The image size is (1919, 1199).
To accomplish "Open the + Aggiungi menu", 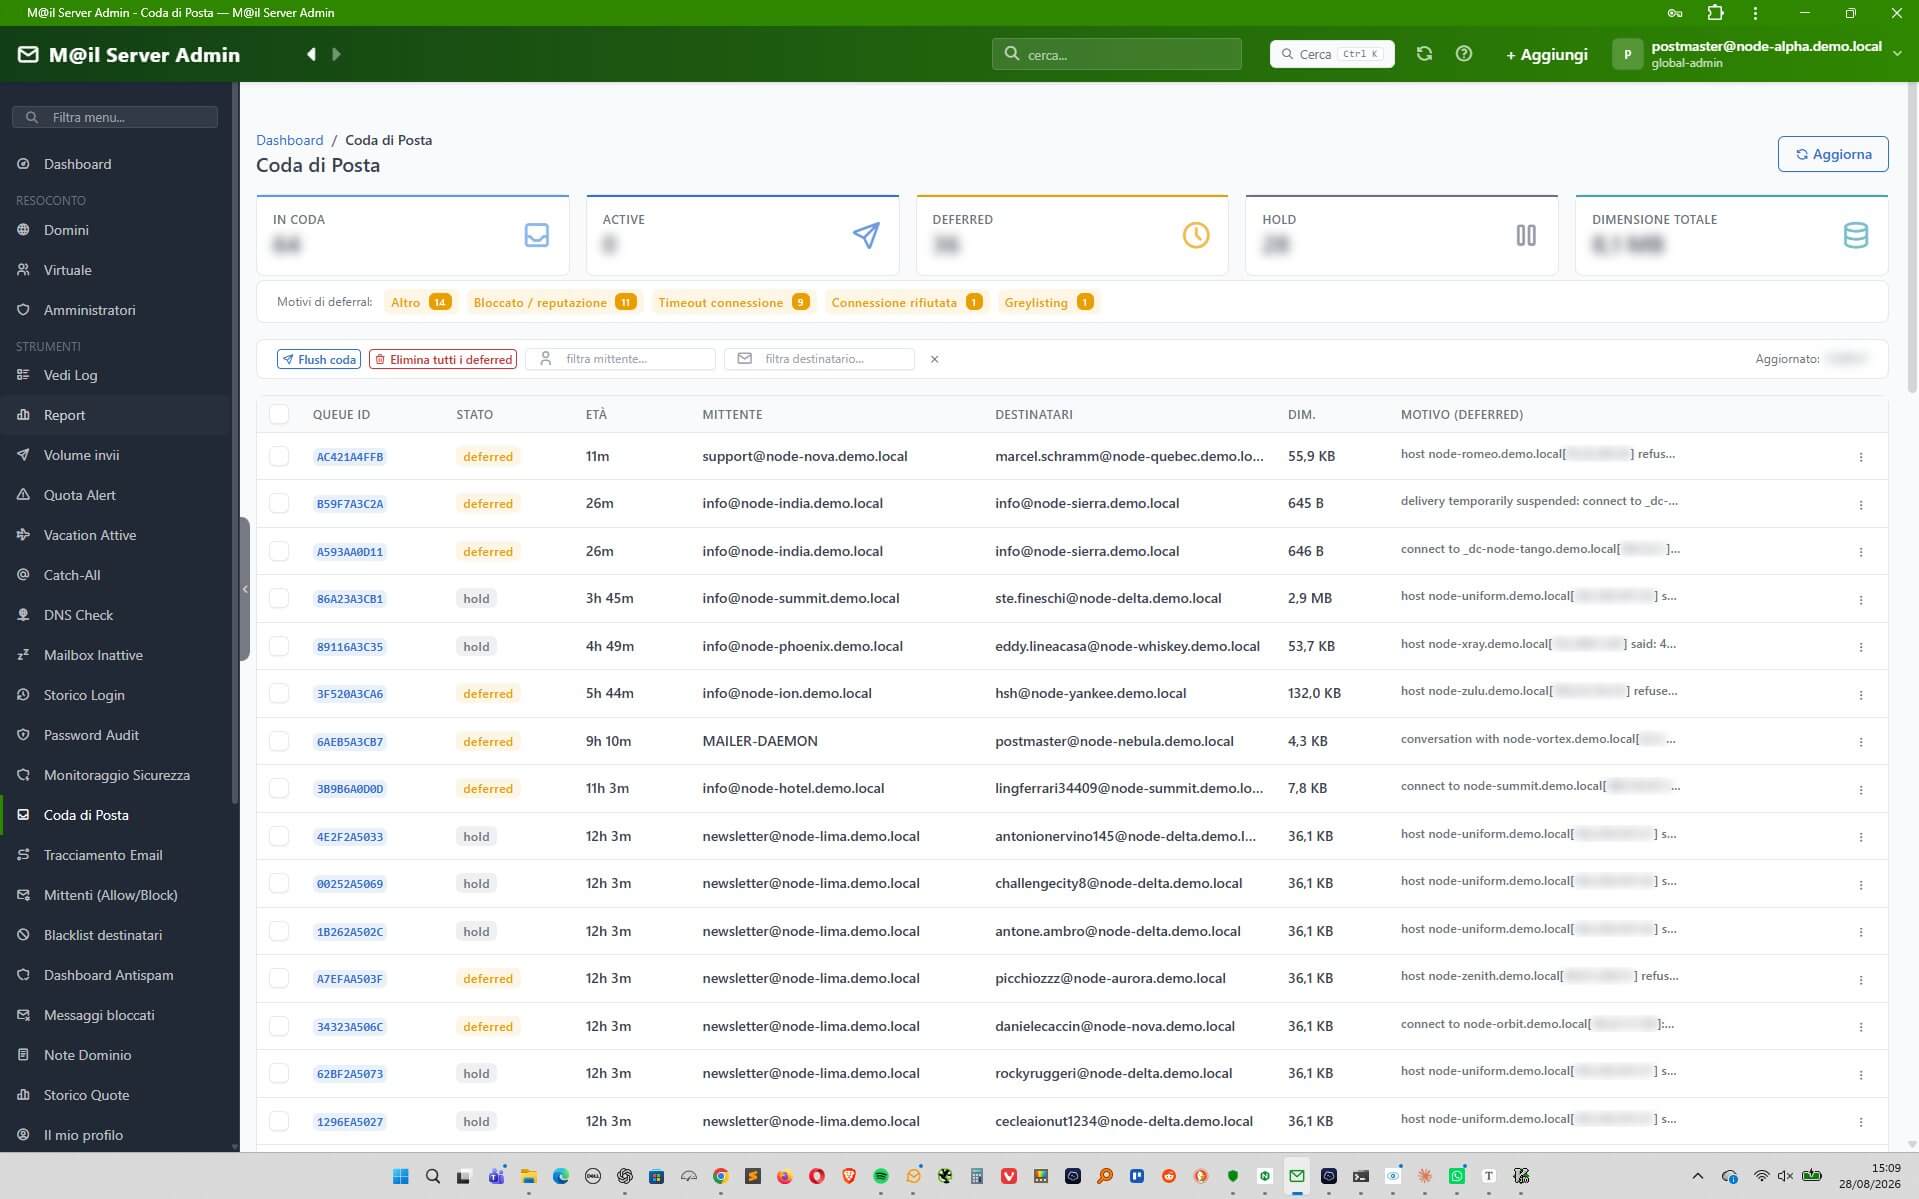I will [1546, 54].
